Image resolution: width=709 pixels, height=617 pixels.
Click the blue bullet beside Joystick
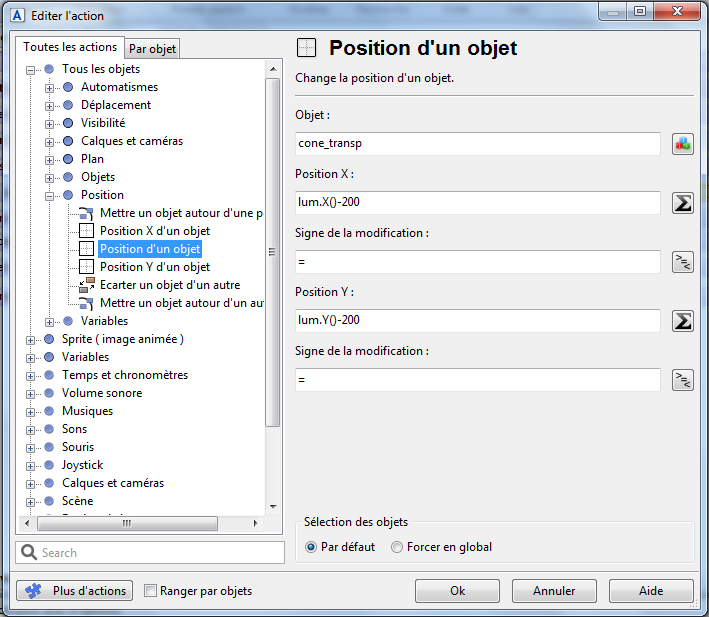tap(49, 465)
